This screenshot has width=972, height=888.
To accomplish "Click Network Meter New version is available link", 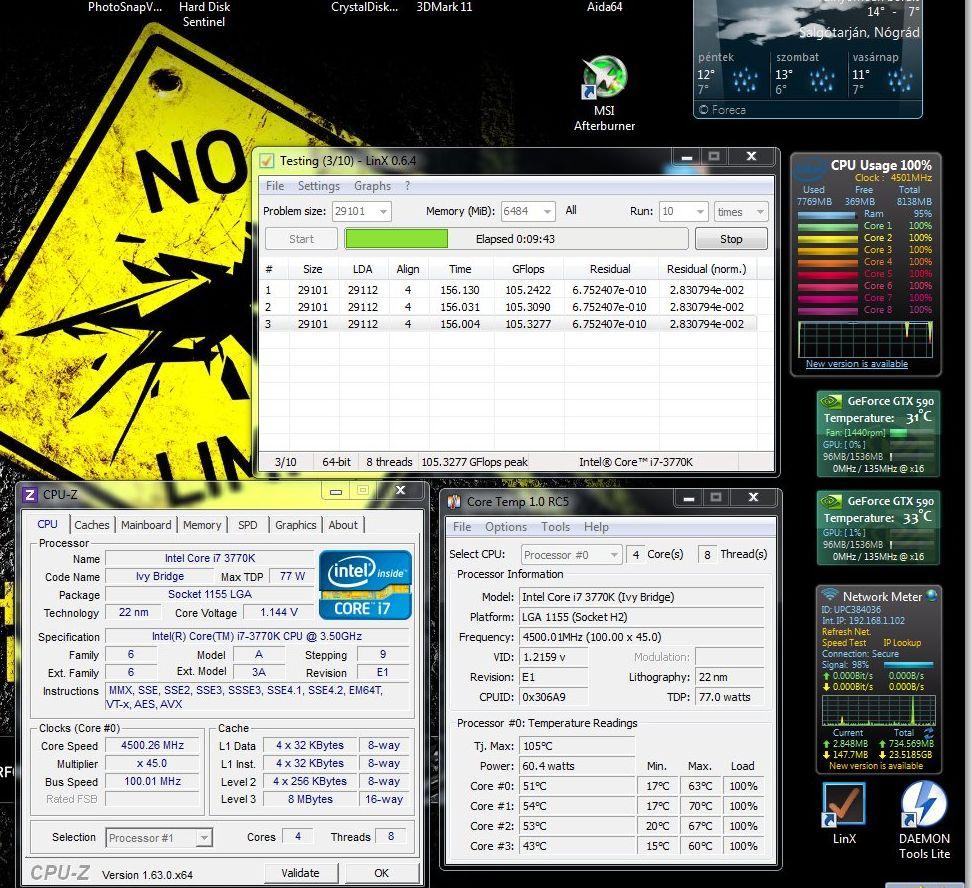I will [x=876, y=766].
